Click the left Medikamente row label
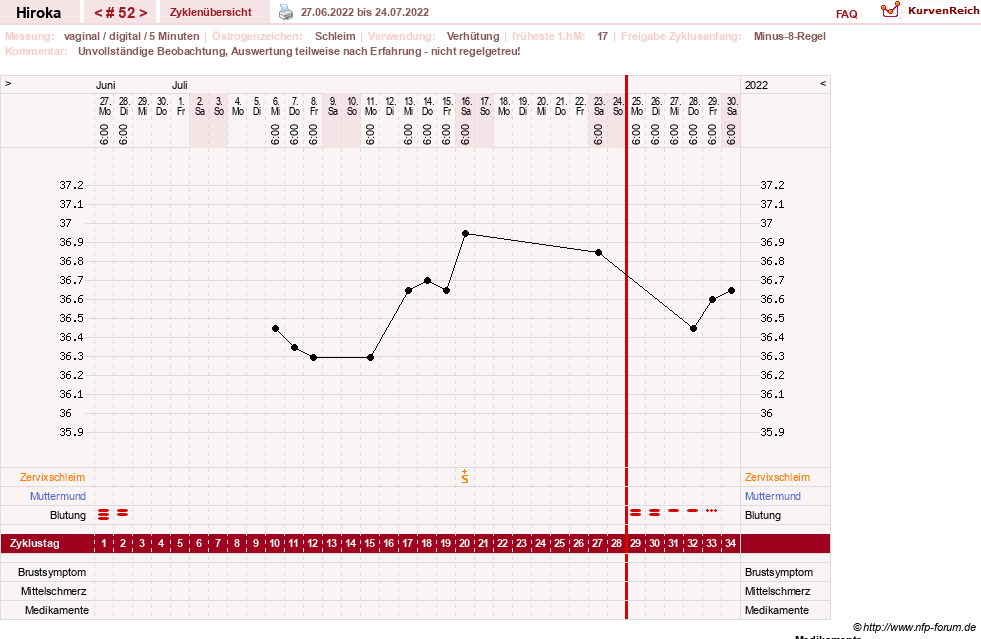This screenshot has width=981, height=639. [x=57, y=610]
